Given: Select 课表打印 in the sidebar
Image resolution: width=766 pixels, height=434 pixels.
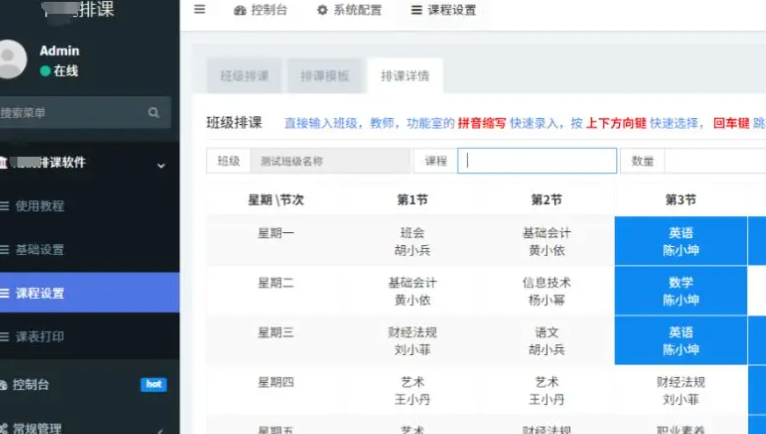Looking at the screenshot, I should (40, 337).
